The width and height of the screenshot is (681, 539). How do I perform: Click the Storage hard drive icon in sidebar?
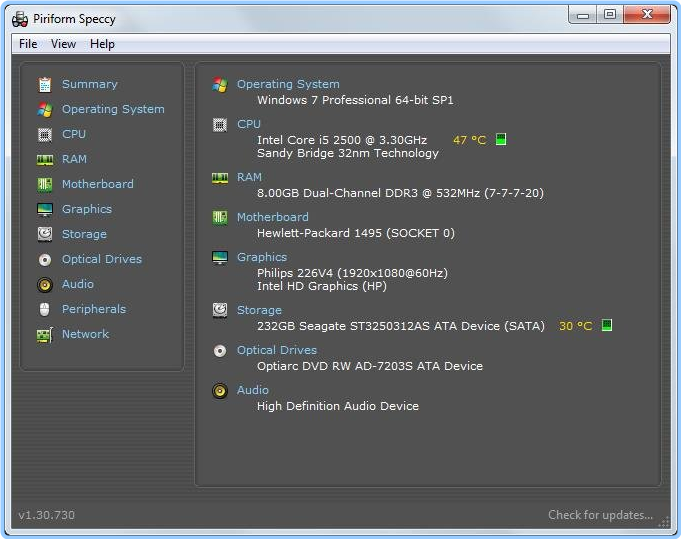tap(45, 235)
